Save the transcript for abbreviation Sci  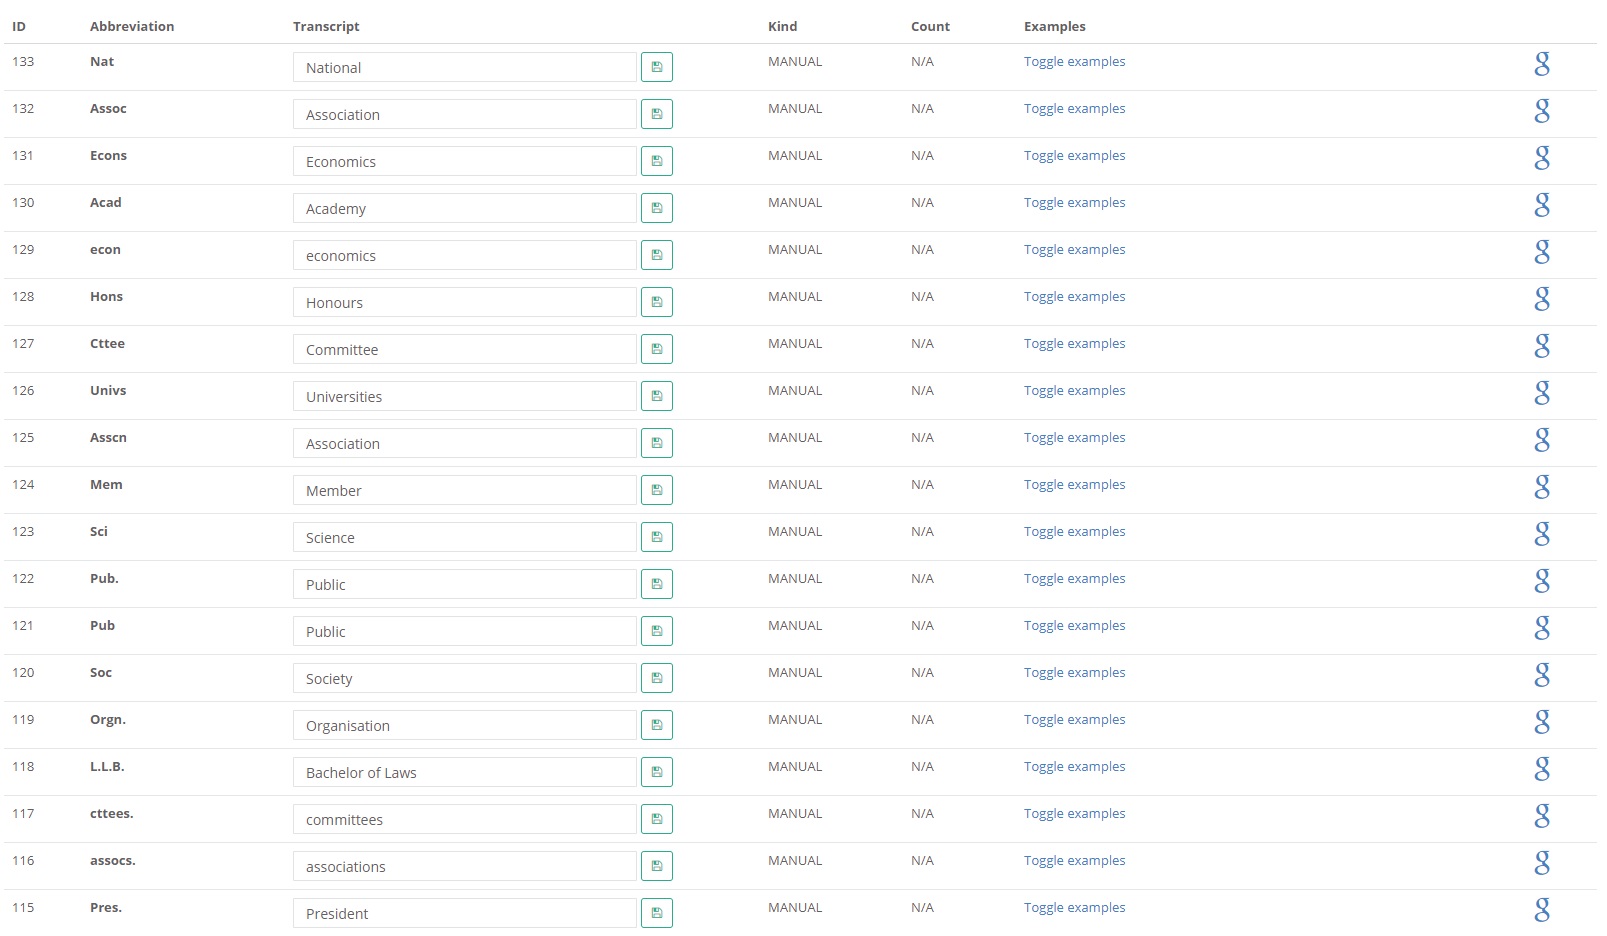point(657,537)
